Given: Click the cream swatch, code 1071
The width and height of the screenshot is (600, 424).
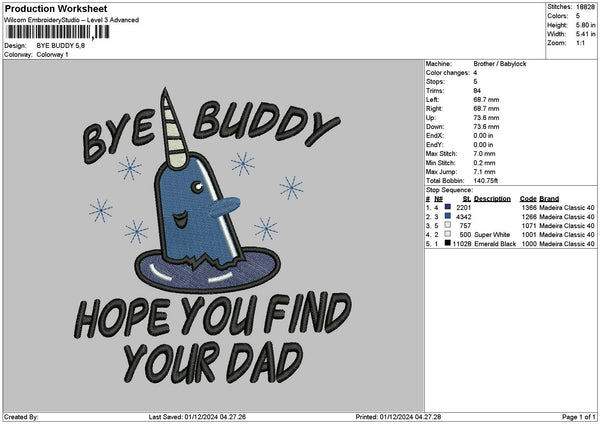Looking at the screenshot, I should [x=448, y=225].
